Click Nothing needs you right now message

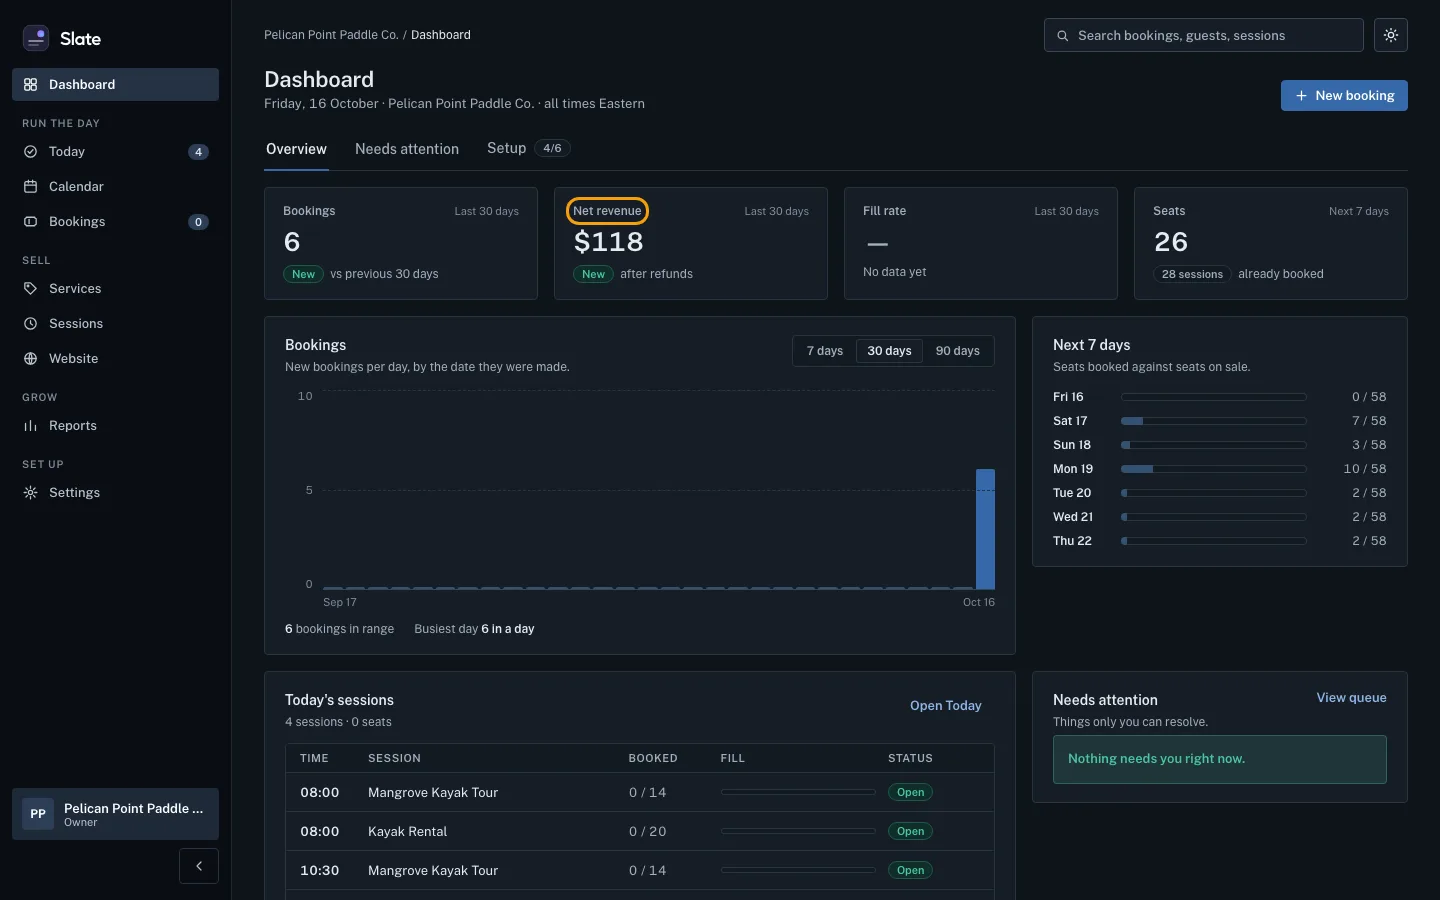point(1219,760)
